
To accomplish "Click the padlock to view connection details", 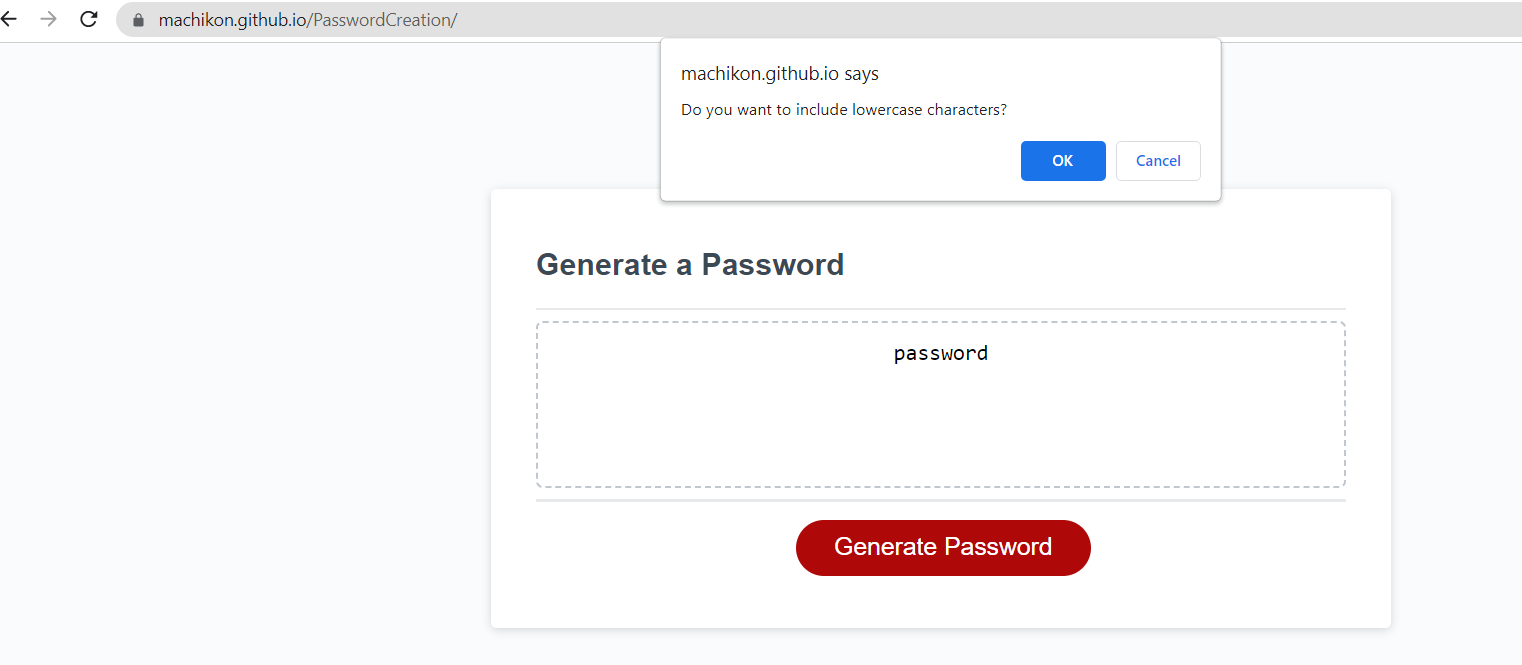I will click(135, 19).
